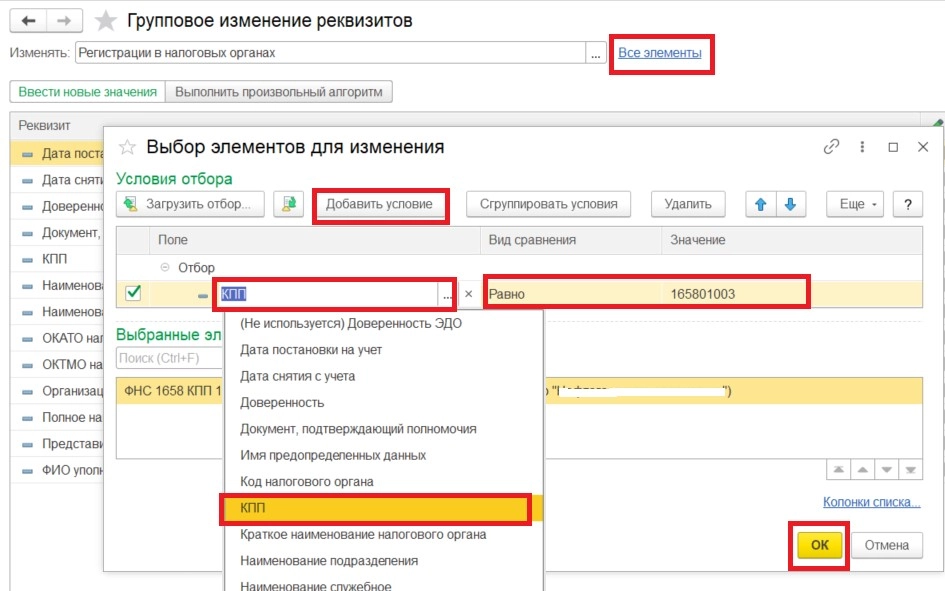The height and width of the screenshot is (591, 945).
Task: Uncheck the КПП condition checkbox
Action: 133,293
